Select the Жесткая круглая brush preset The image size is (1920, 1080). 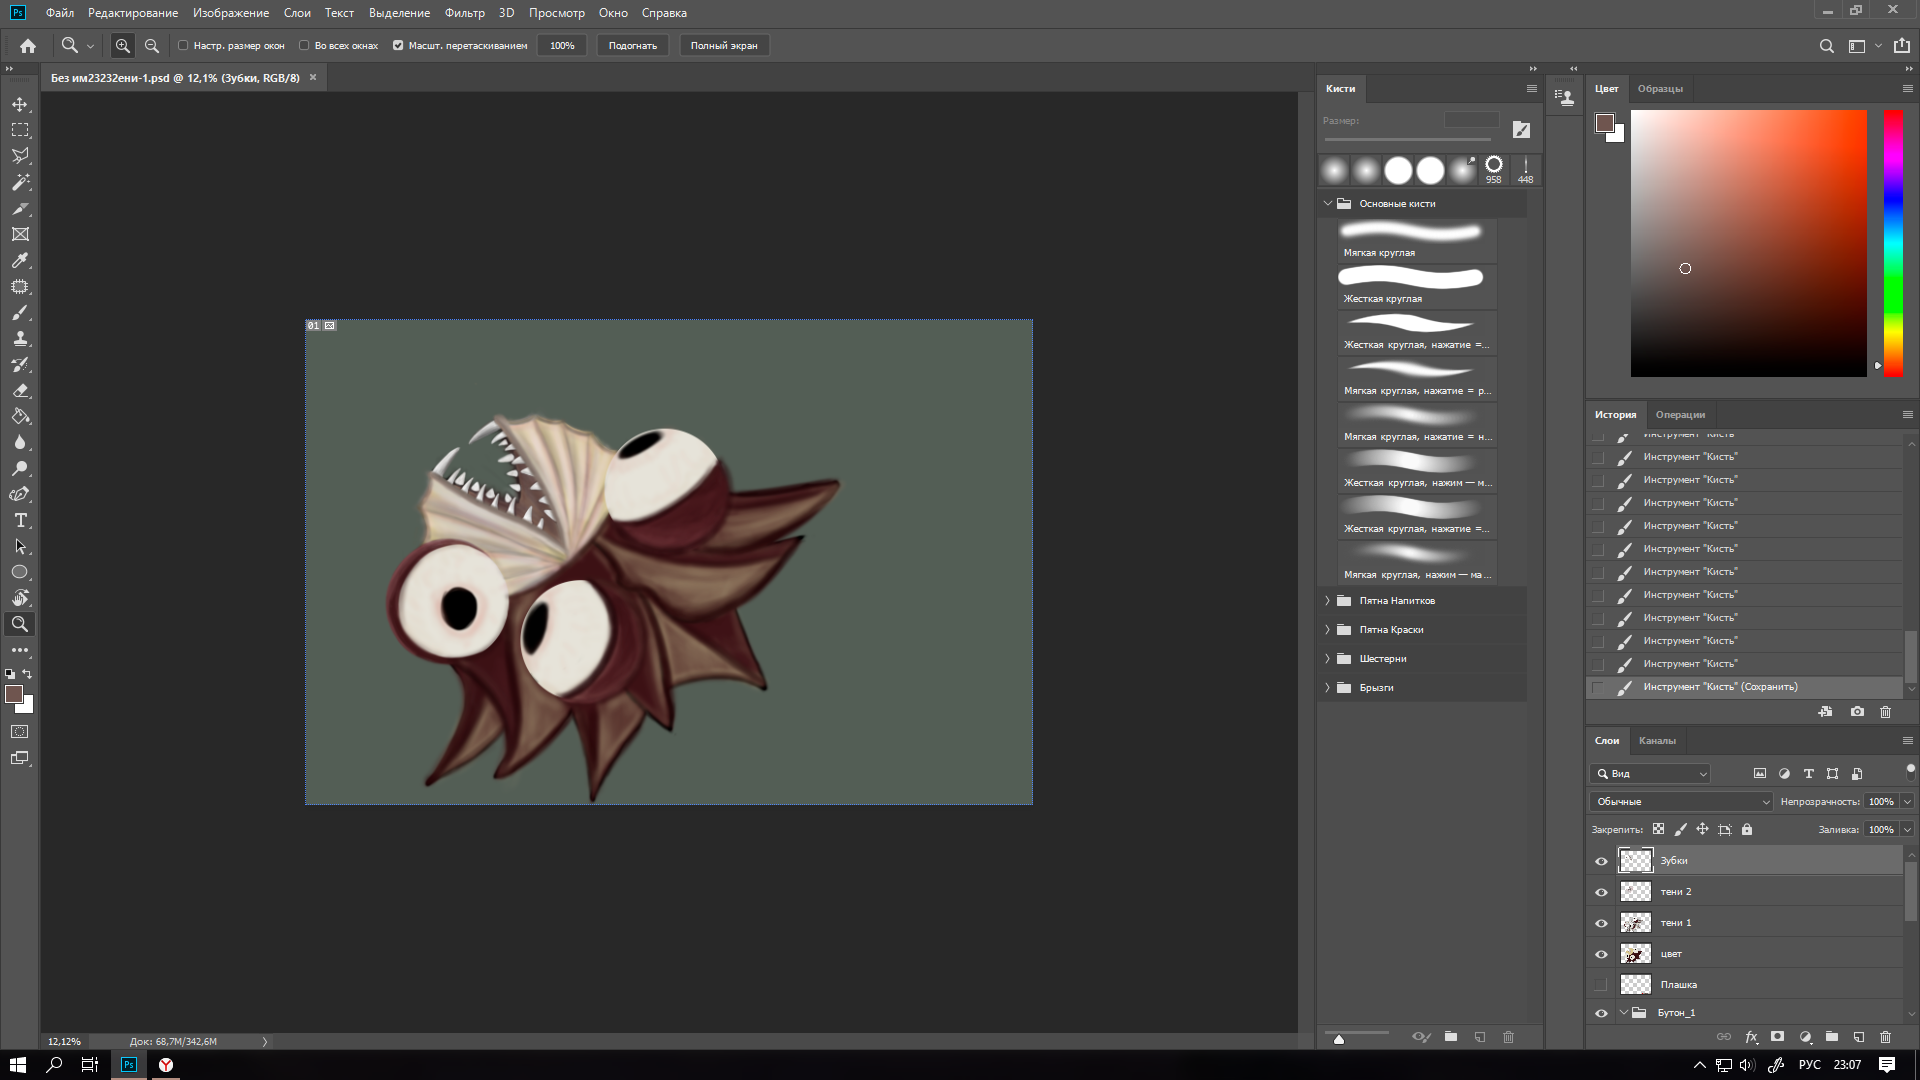pyautogui.click(x=1417, y=286)
